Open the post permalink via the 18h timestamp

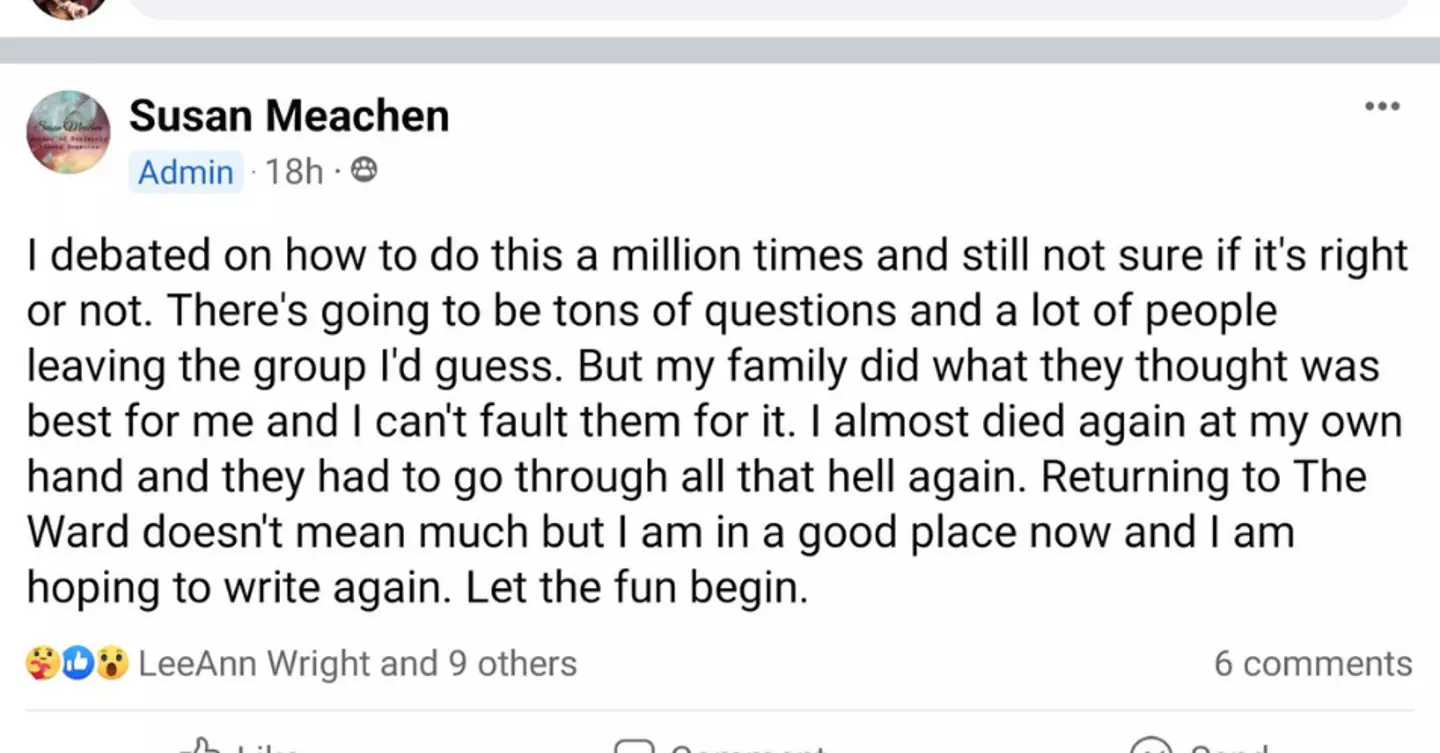pyautogui.click(x=292, y=171)
